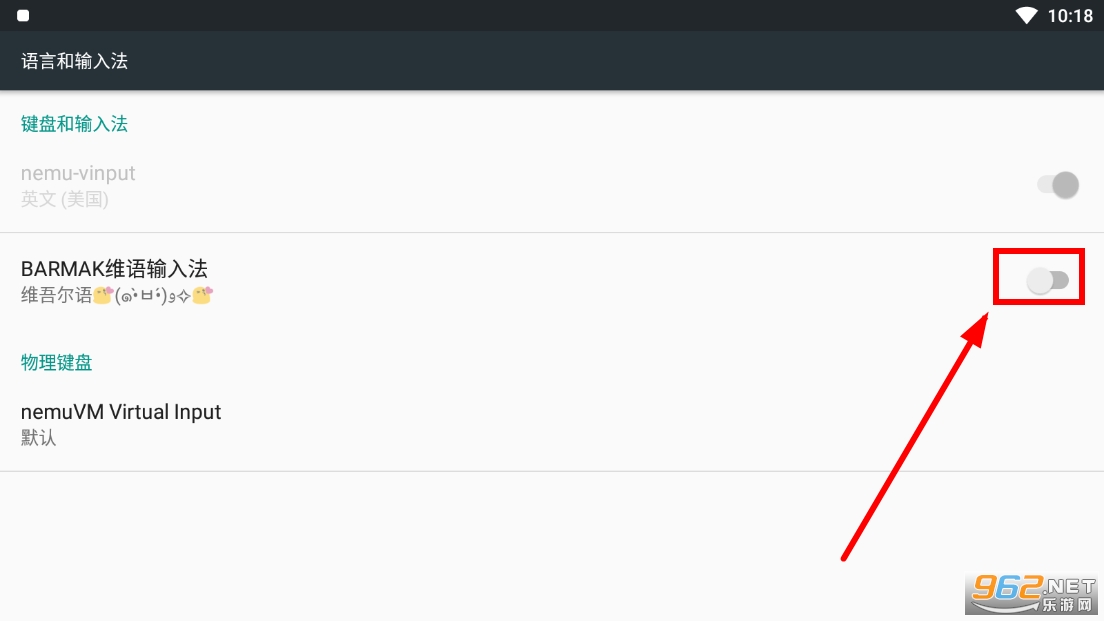Screen dimensions: 1104x621
Task: Click the kaomoji face in BARMAK subtitle
Action: tap(150, 296)
